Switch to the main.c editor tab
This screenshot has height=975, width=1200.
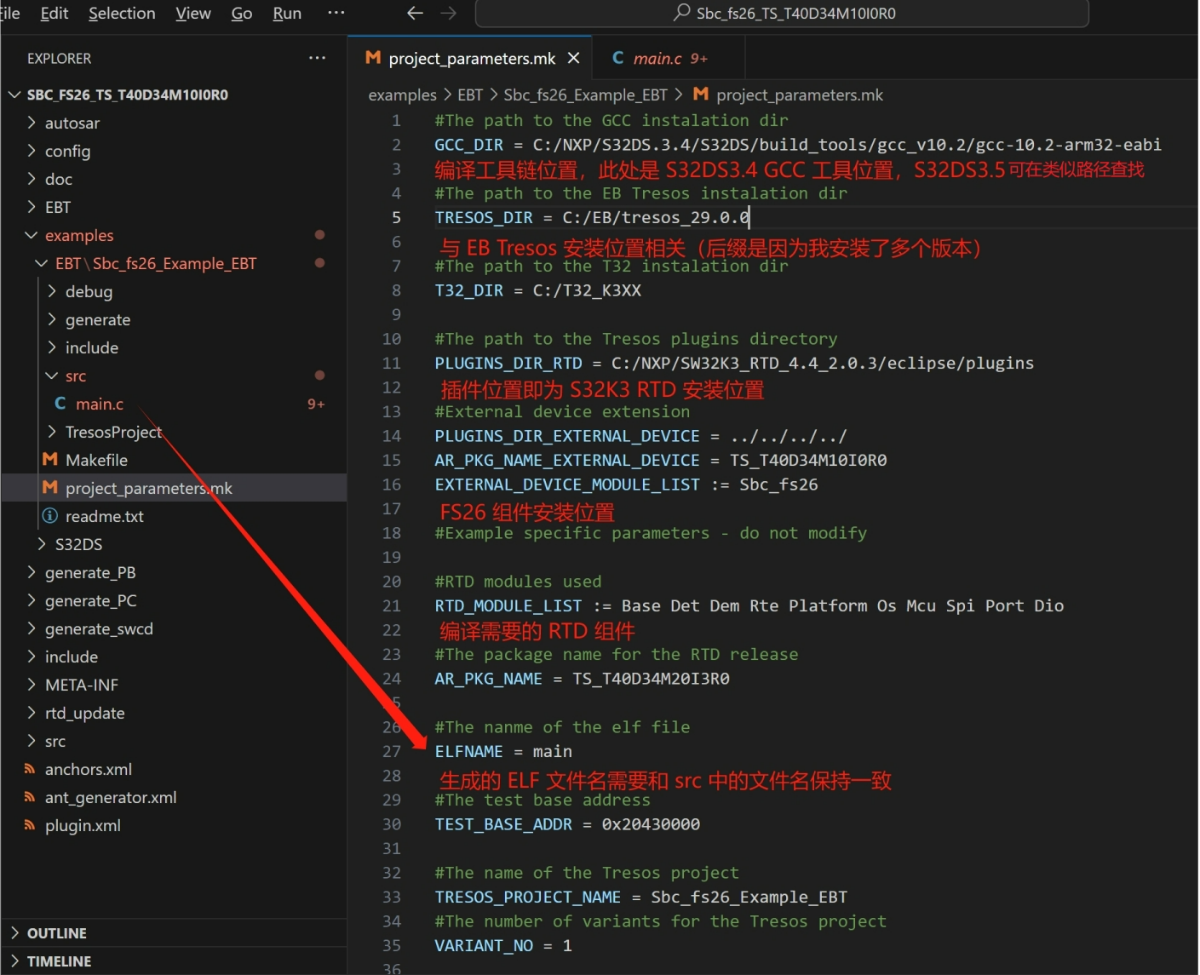click(657, 58)
